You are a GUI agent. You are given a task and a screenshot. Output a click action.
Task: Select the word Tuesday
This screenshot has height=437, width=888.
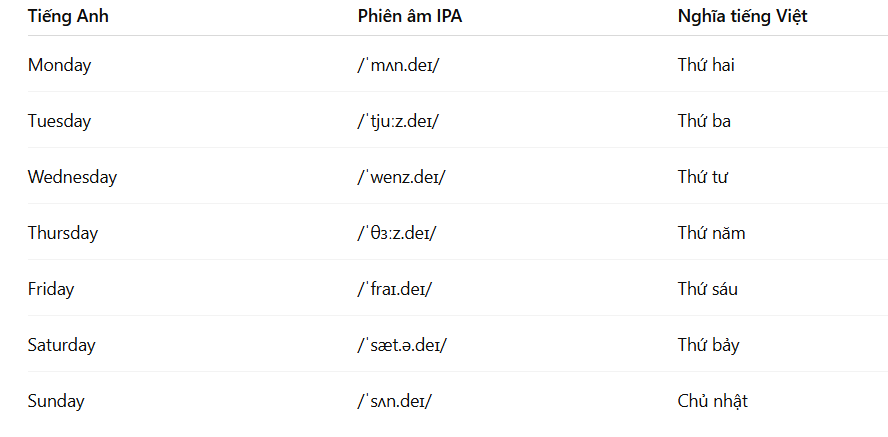(59, 121)
